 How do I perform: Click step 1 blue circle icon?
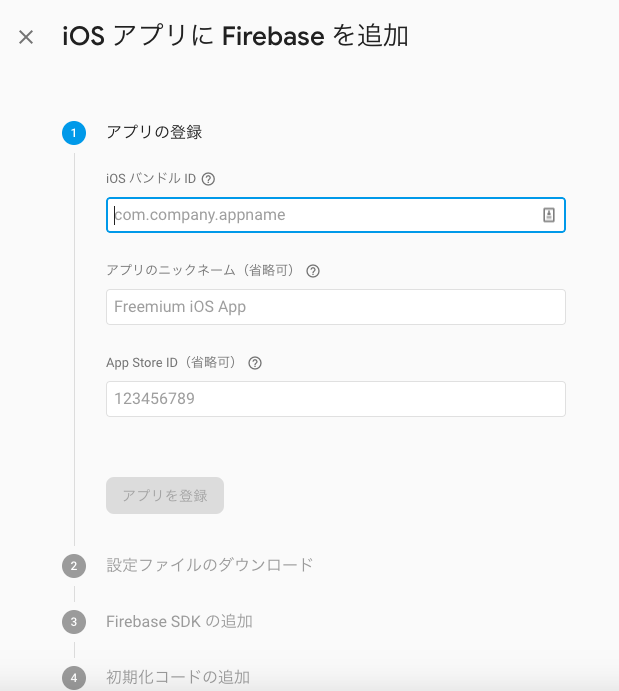point(74,133)
